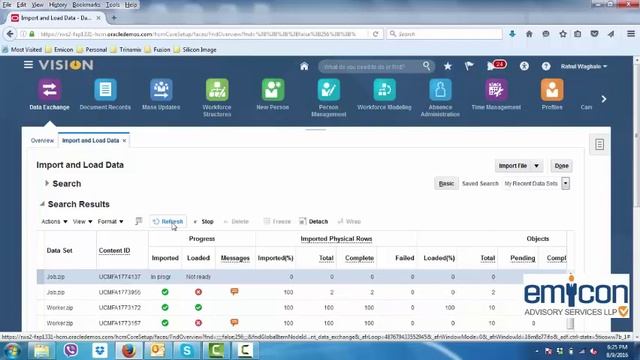Screen dimensions: 640x360
Task: Open the Import File dropdown arrow
Action: point(536,166)
